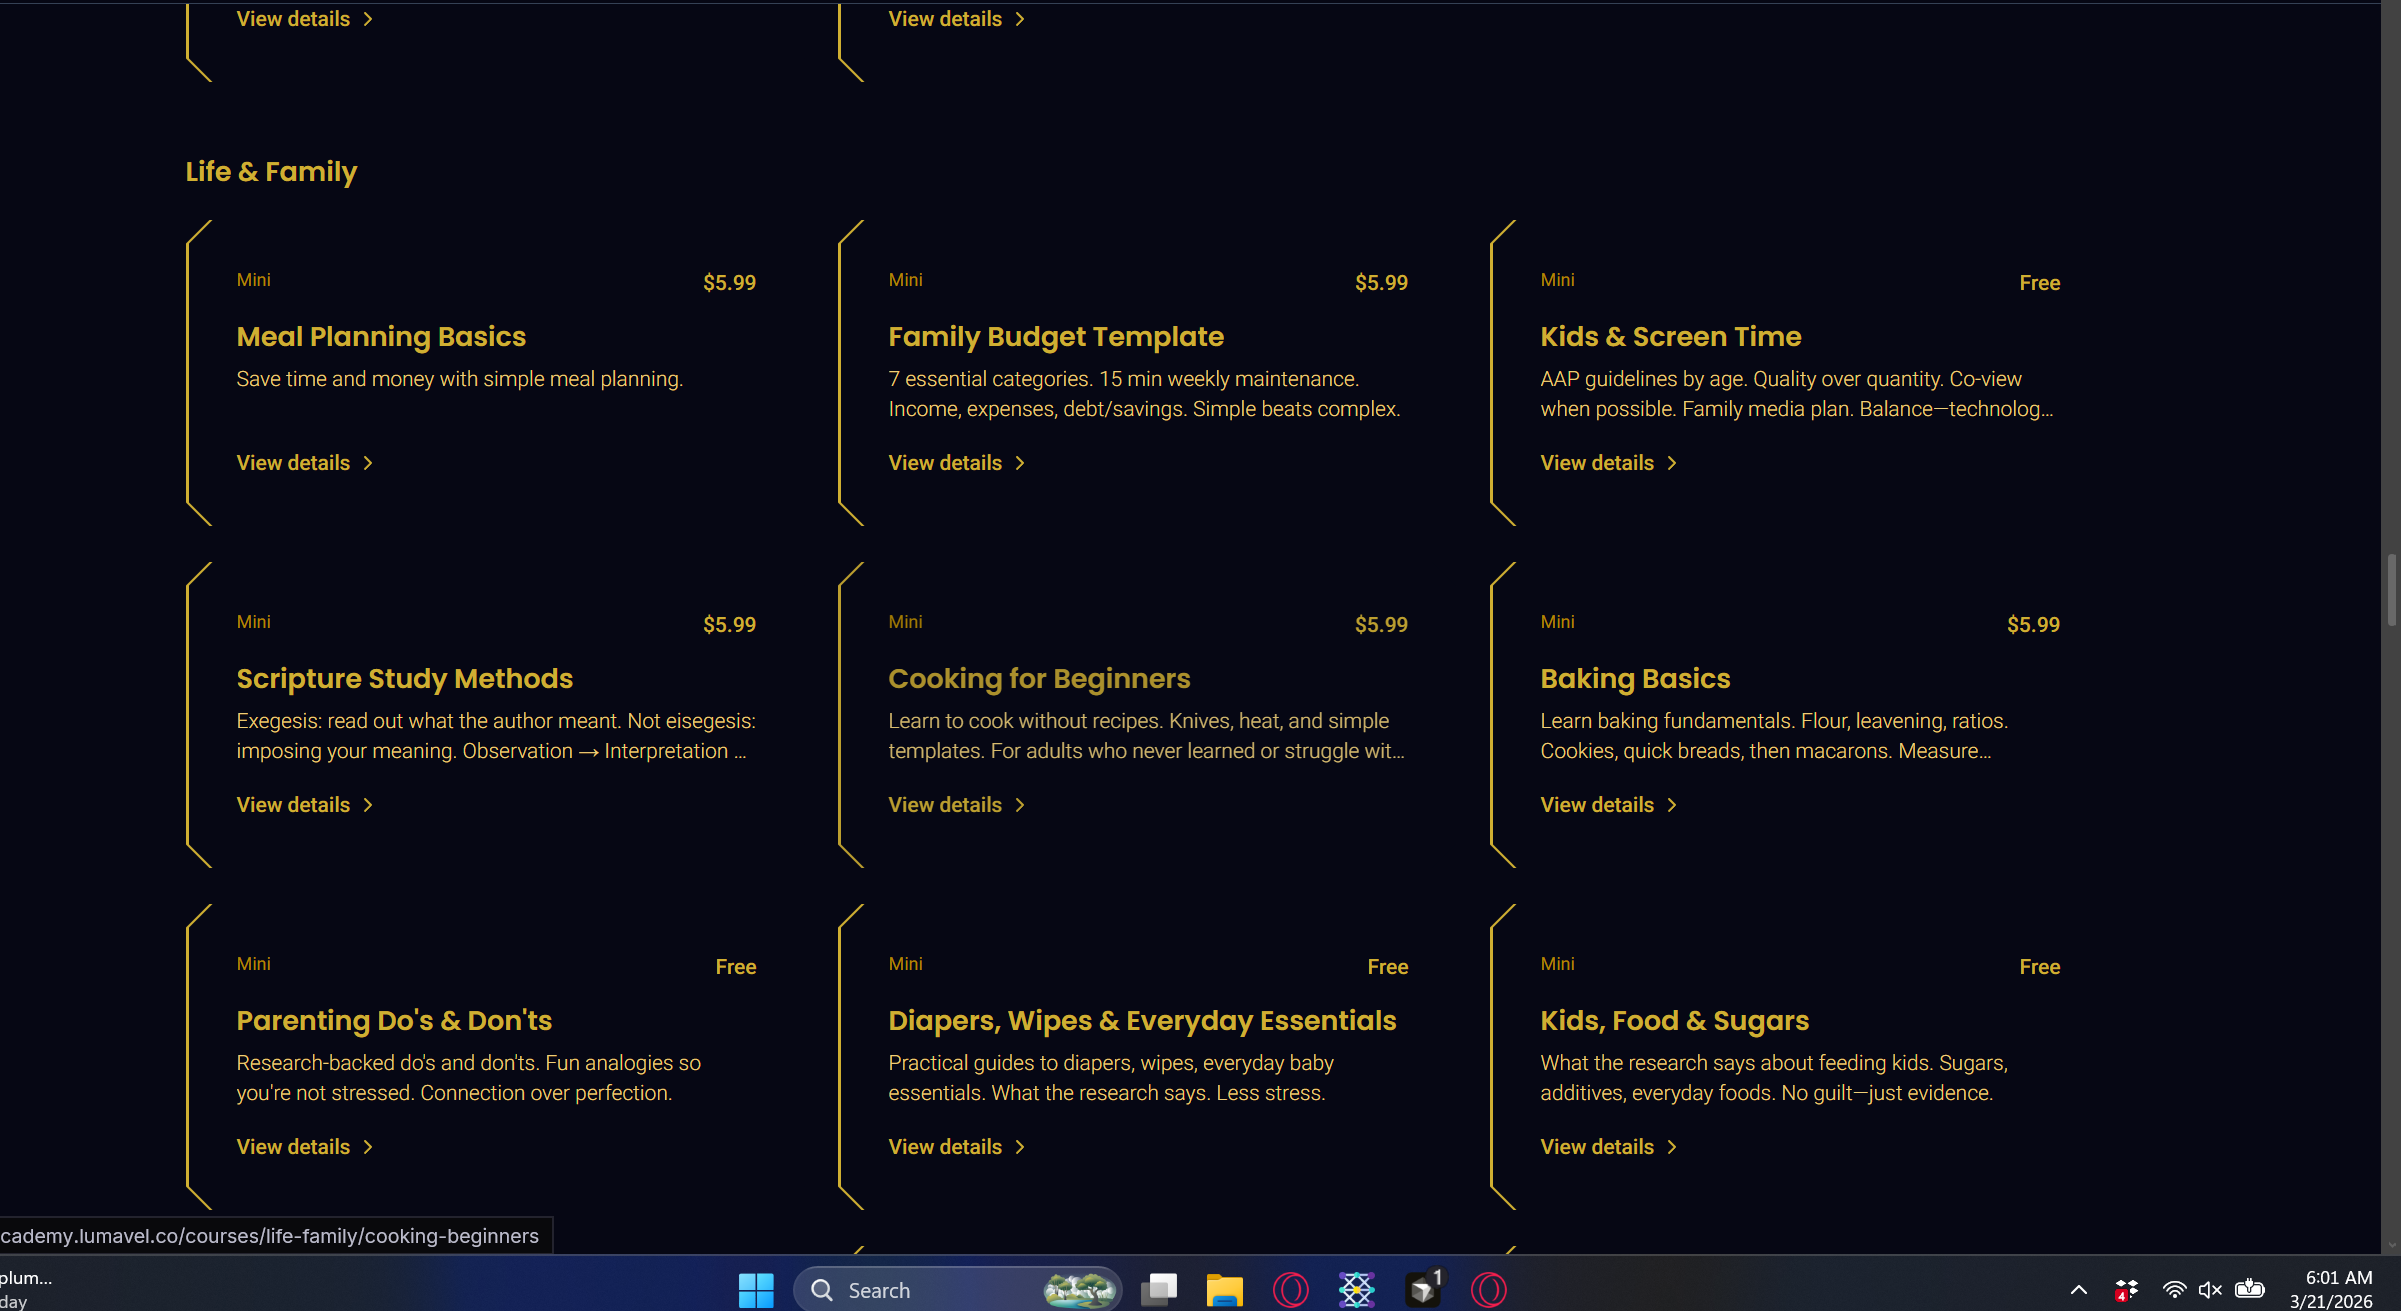This screenshot has width=2401, height=1311.
Task: View details for Family Budget Template
Action: 944,462
